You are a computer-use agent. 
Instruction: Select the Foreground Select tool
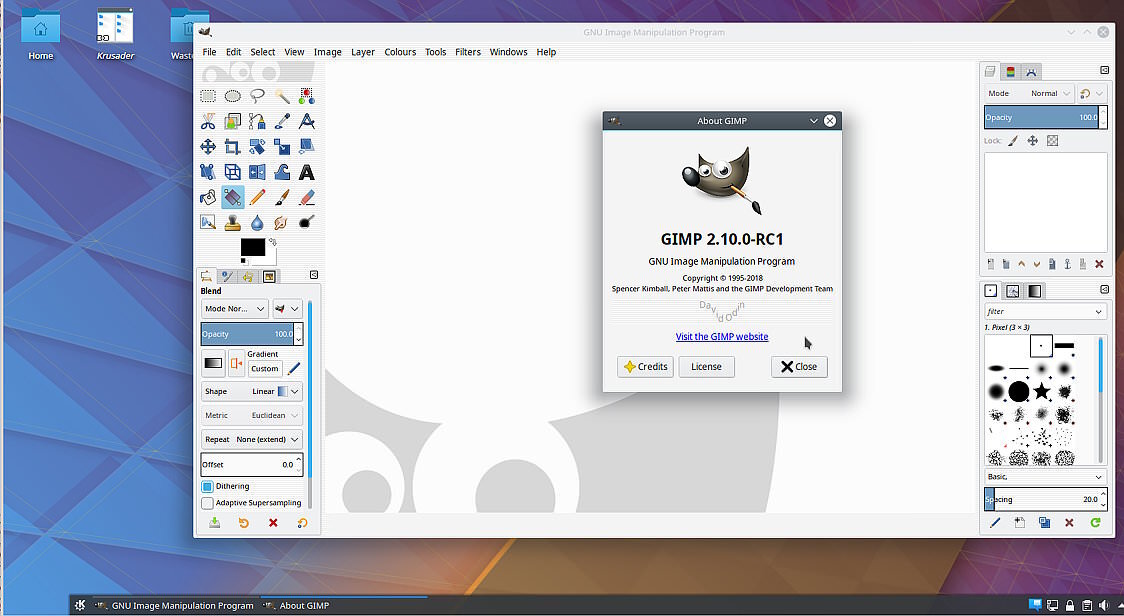(232, 121)
